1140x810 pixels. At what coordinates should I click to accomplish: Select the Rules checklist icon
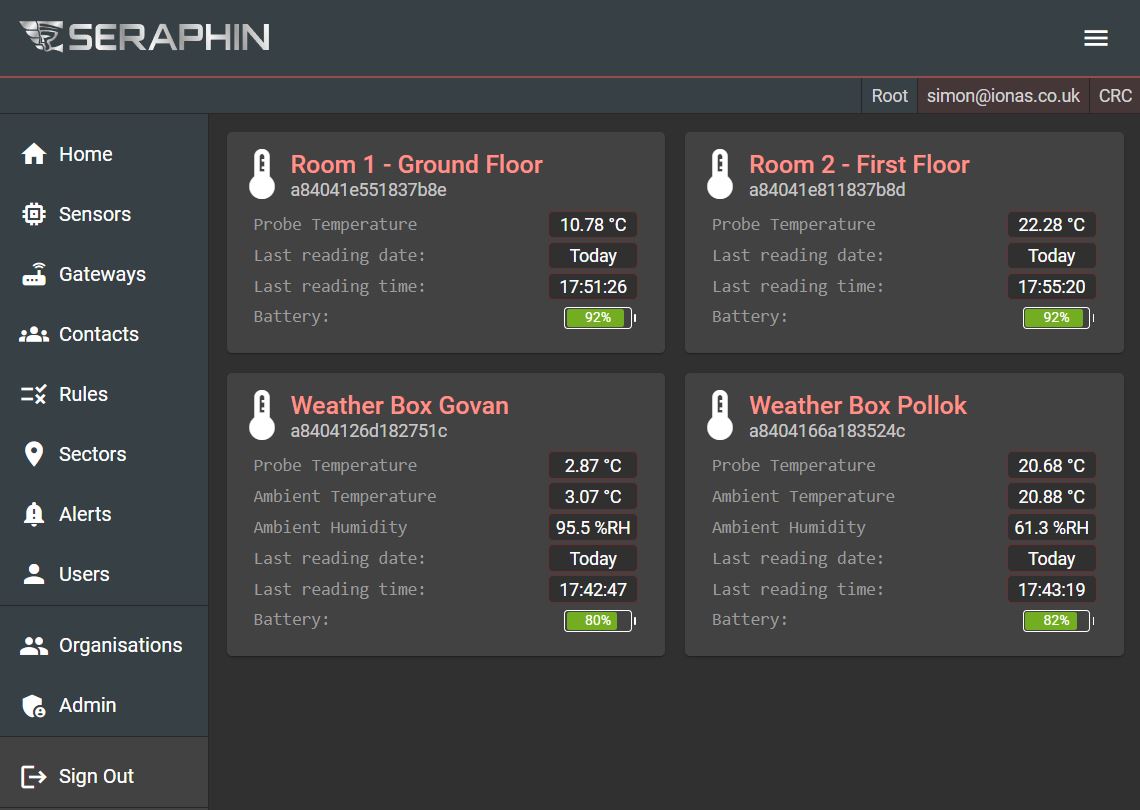[33, 394]
